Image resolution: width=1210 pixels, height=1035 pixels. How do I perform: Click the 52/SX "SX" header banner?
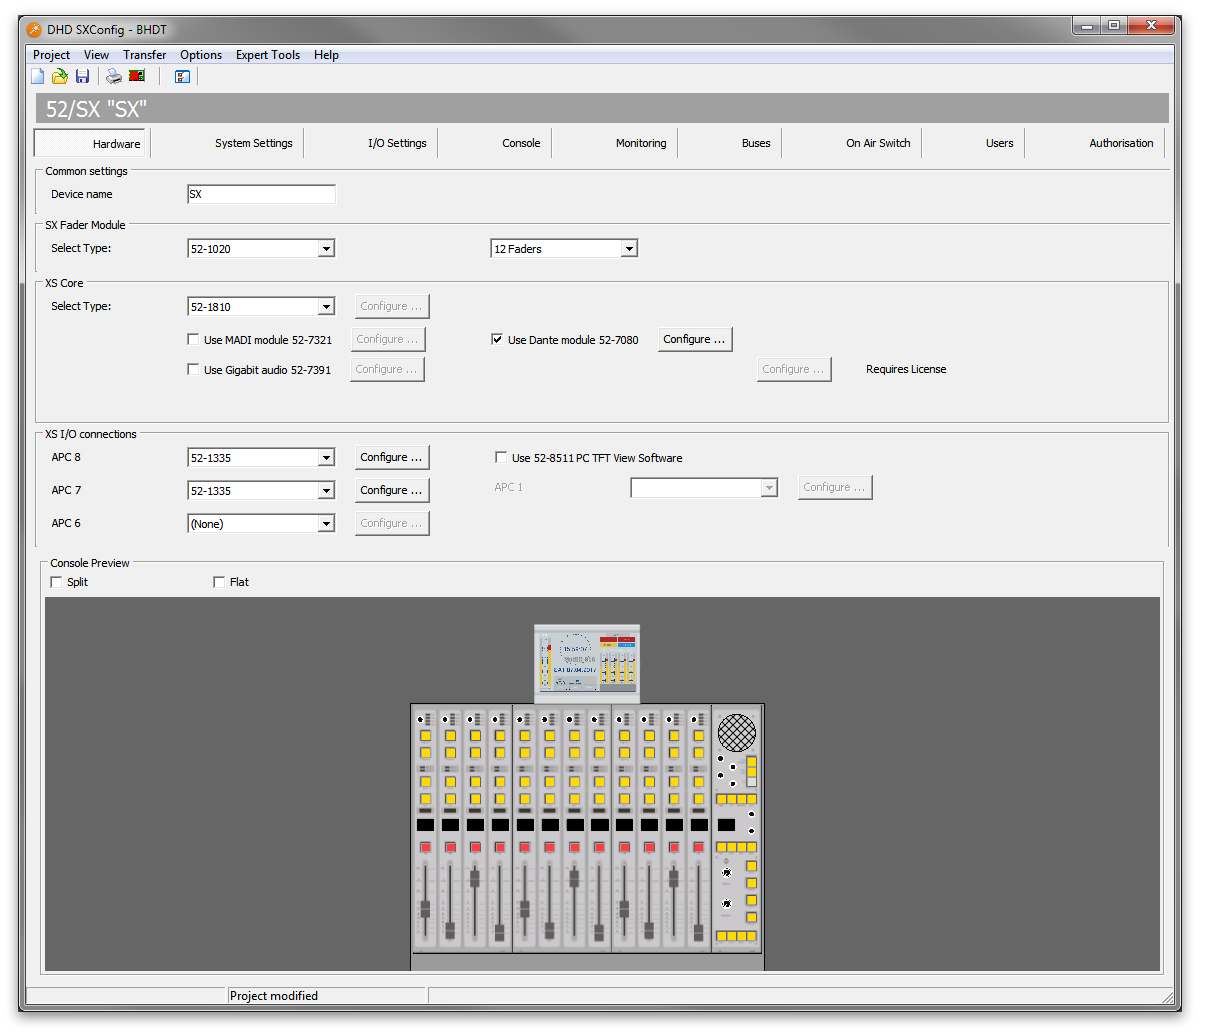click(602, 108)
